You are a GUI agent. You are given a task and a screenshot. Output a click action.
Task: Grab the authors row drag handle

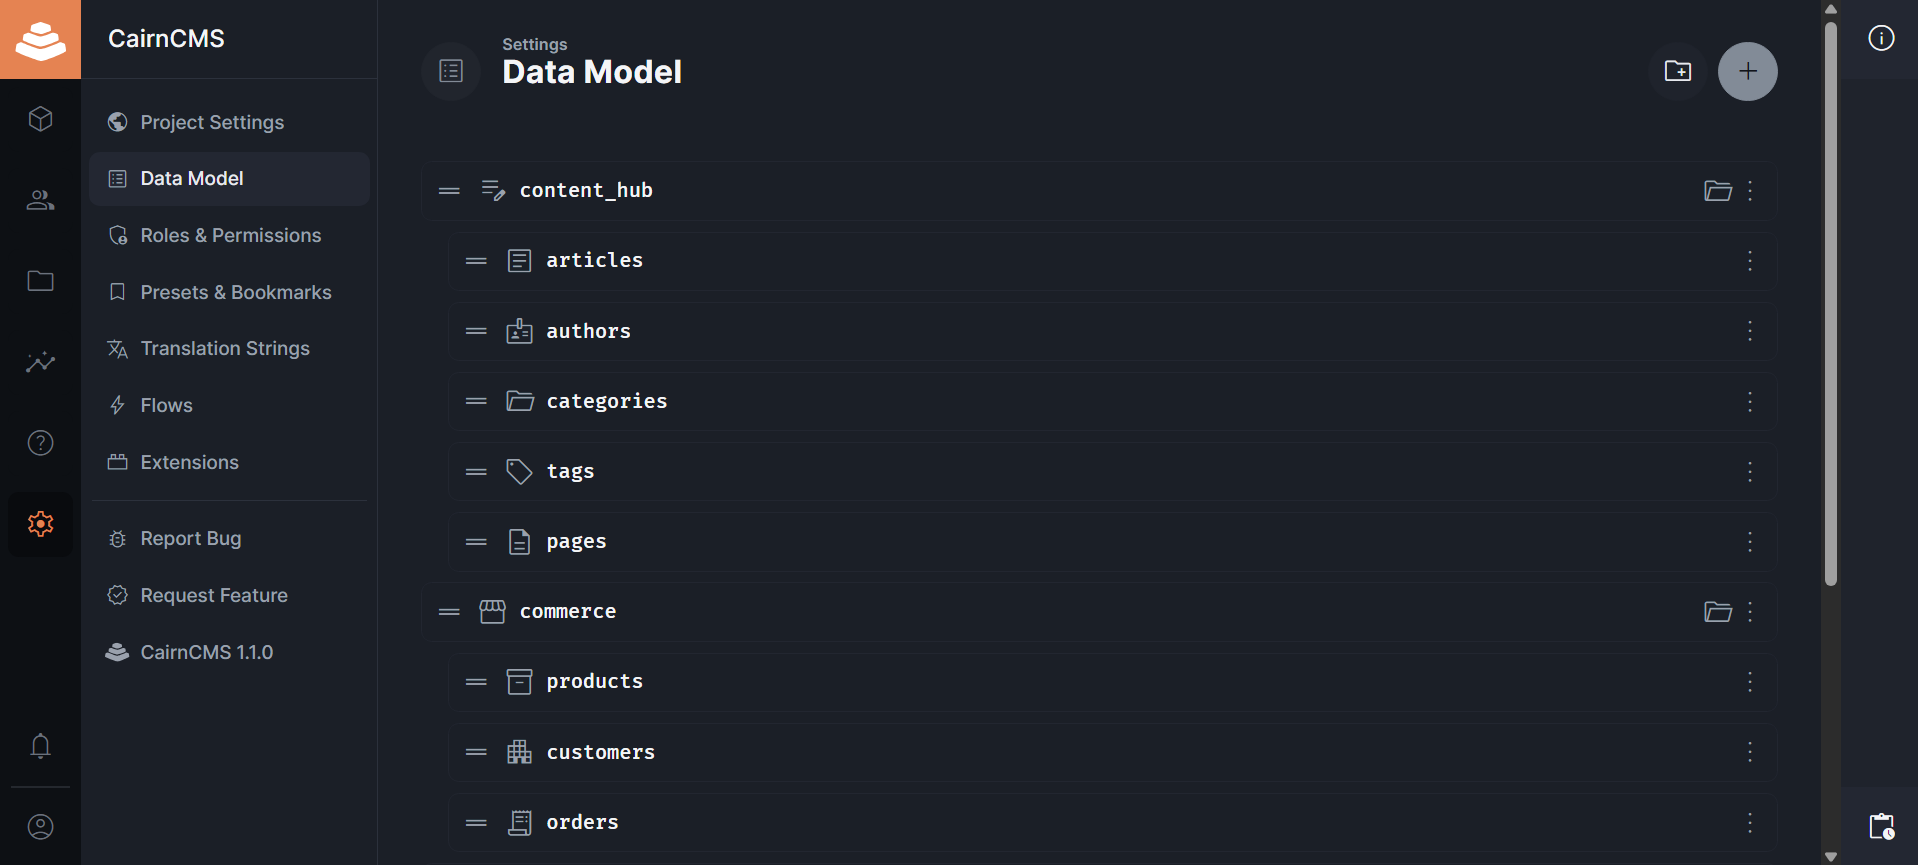476,331
